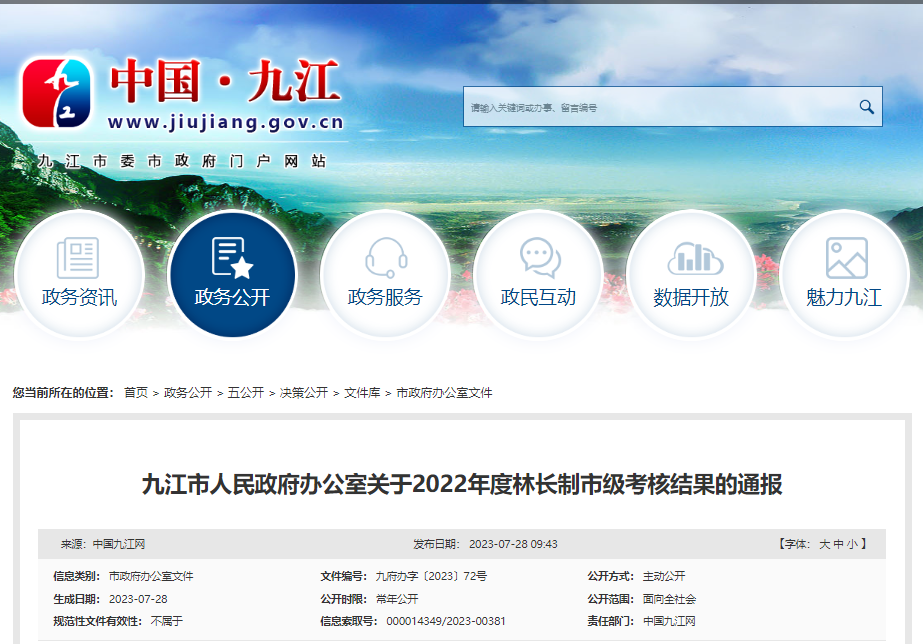Set font size to 小
923x644 pixels.
click(x=852, y=545)
